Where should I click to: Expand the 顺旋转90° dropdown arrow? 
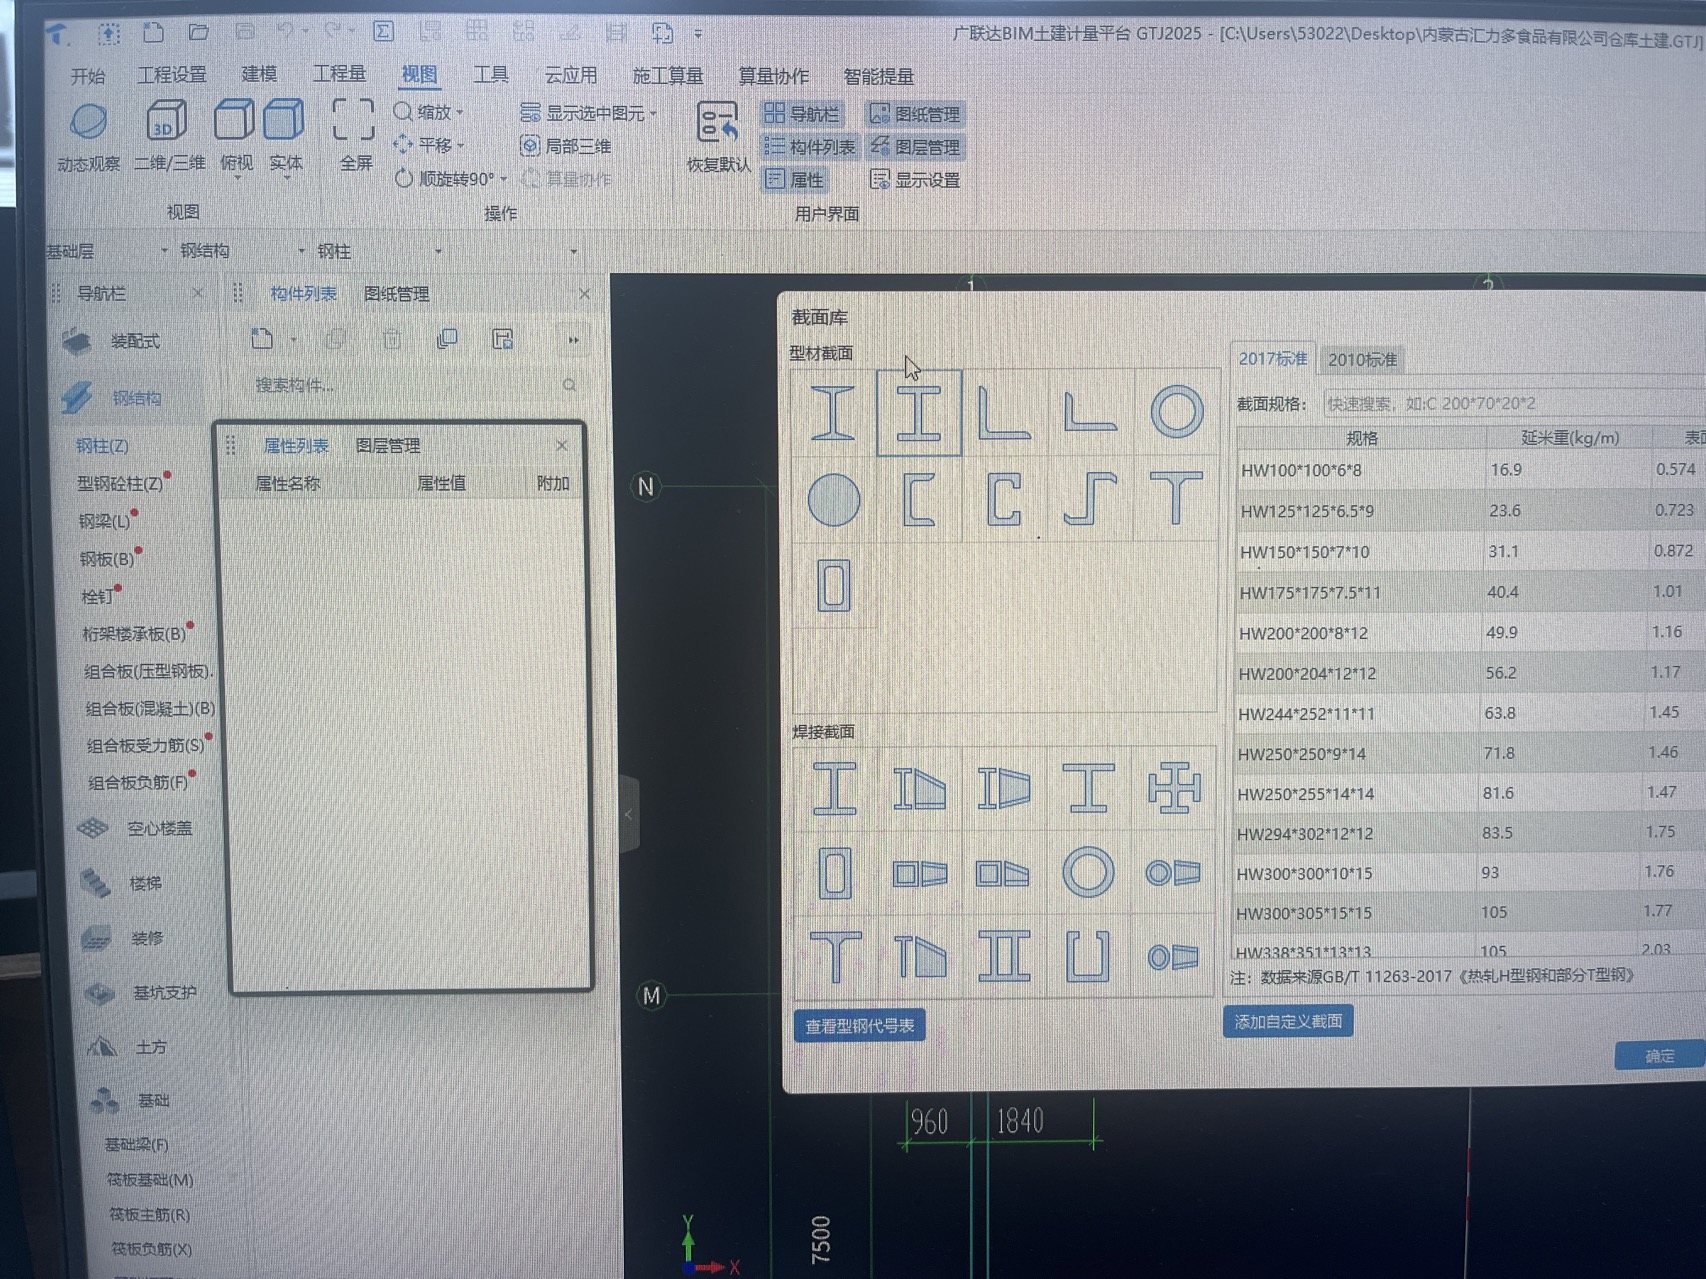point(504,179)
